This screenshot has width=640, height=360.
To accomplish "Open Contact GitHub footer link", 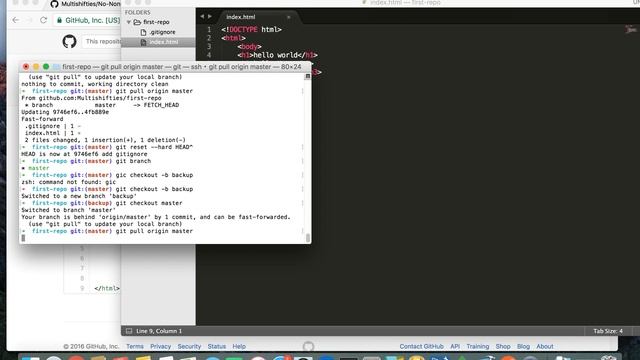I will (421, 346).
